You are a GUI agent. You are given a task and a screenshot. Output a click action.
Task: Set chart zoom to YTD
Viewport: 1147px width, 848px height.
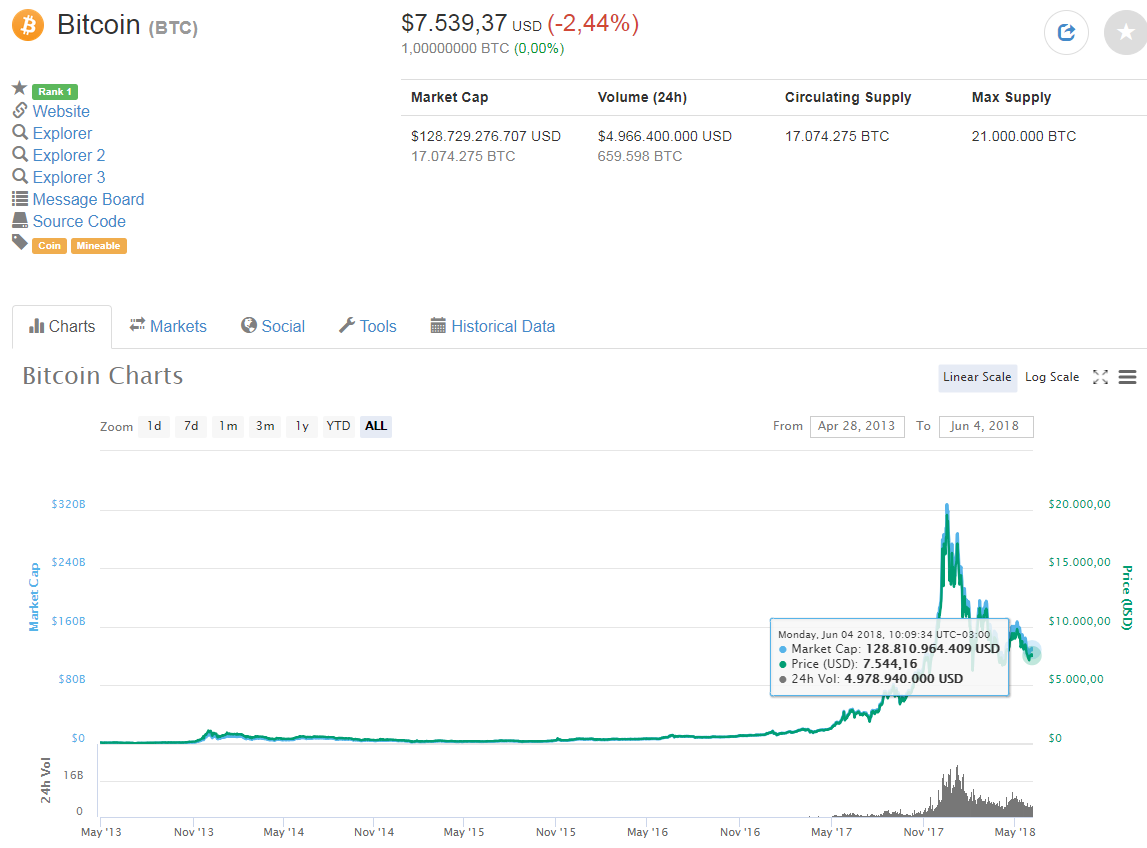coord(338,426)
